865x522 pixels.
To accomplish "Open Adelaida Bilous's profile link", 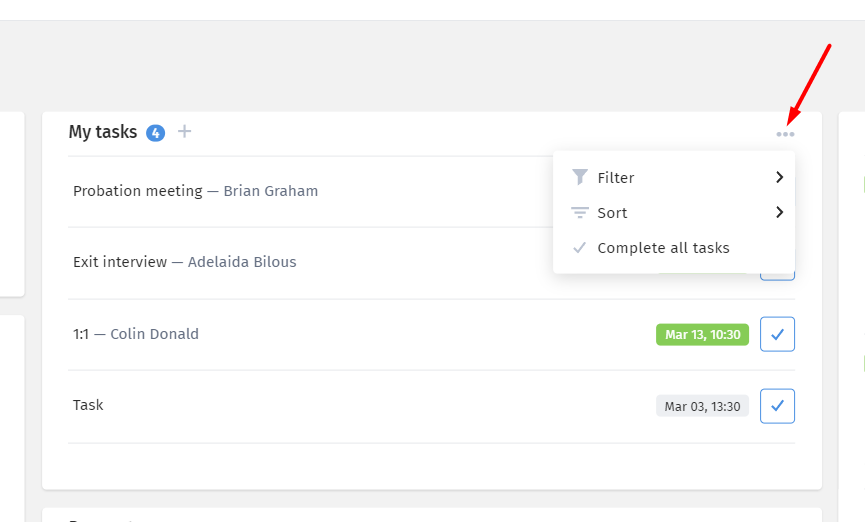I will (x=242, y=262).
